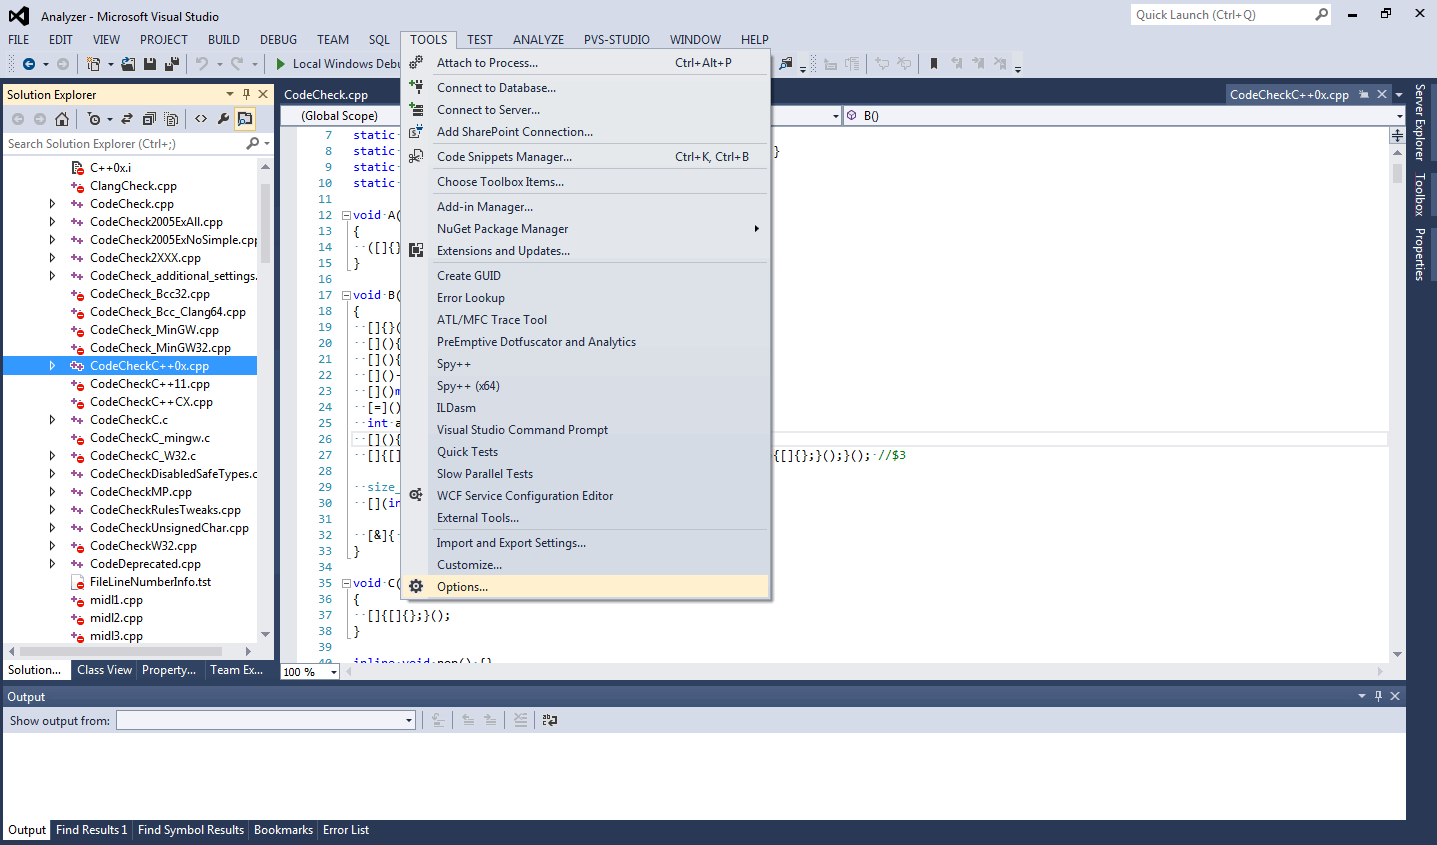Select Options... in the Tools menu
The width and height of the screenshot is (1437, 845).
(x=462, y=587)
